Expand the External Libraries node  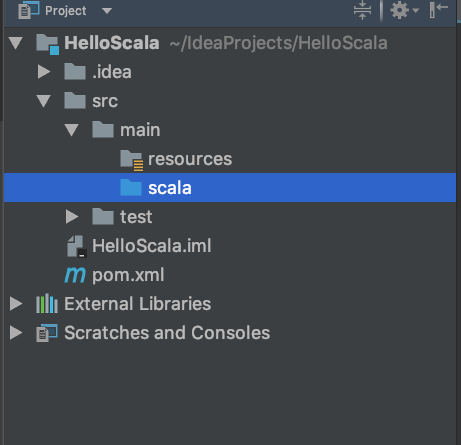tap(16, 304)
